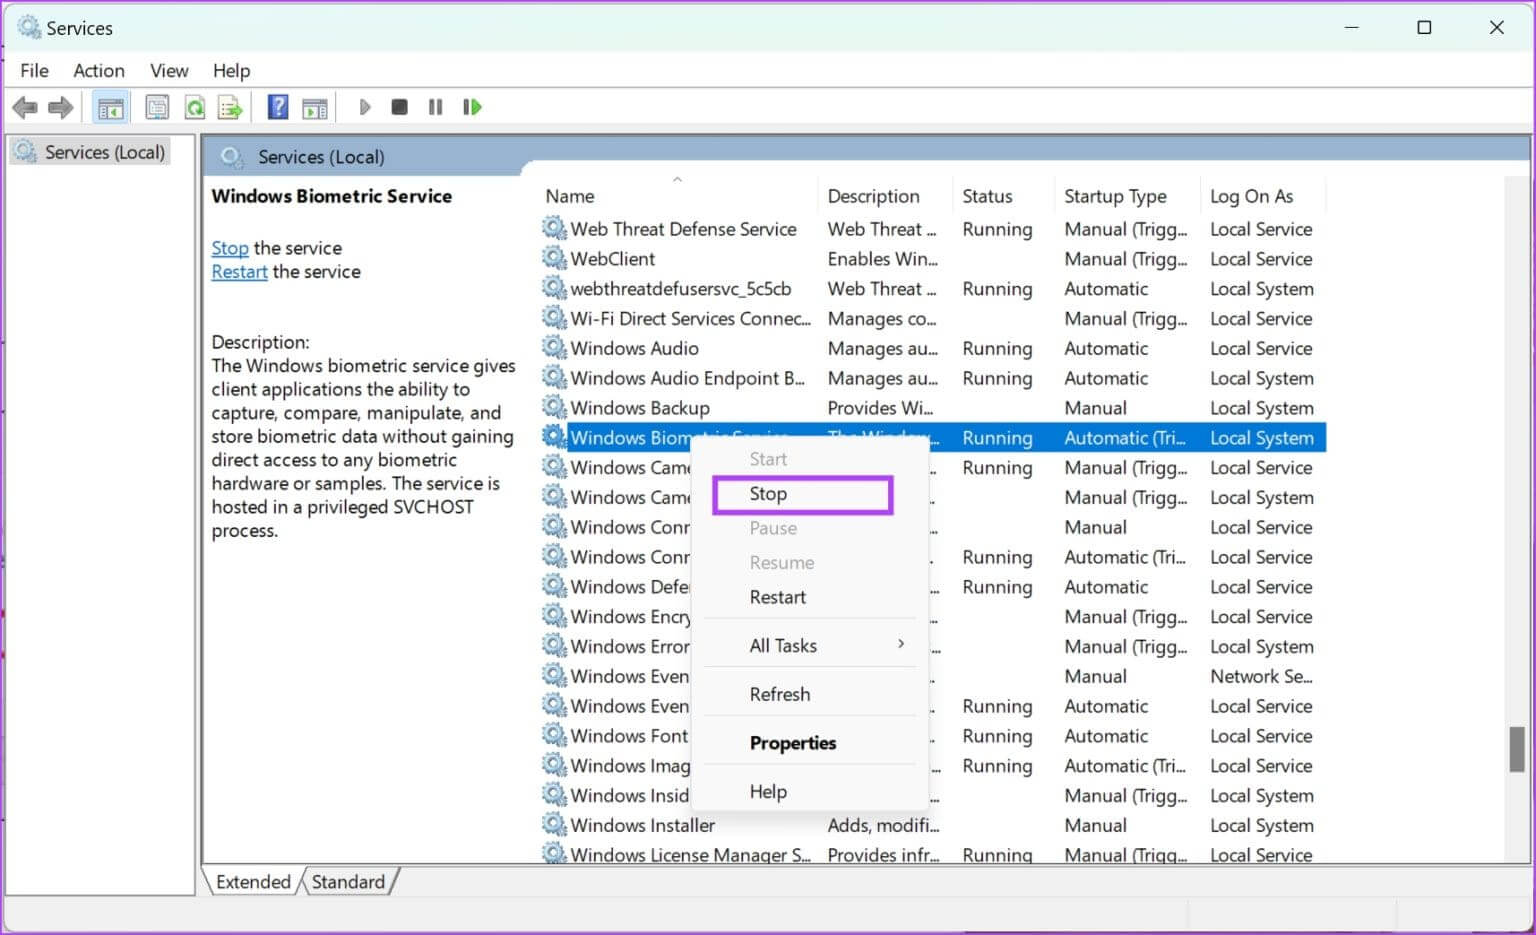This screenshot has height=935, width=1536.
Task: Minimize the Services window
Action: (x=1352, y=28)
